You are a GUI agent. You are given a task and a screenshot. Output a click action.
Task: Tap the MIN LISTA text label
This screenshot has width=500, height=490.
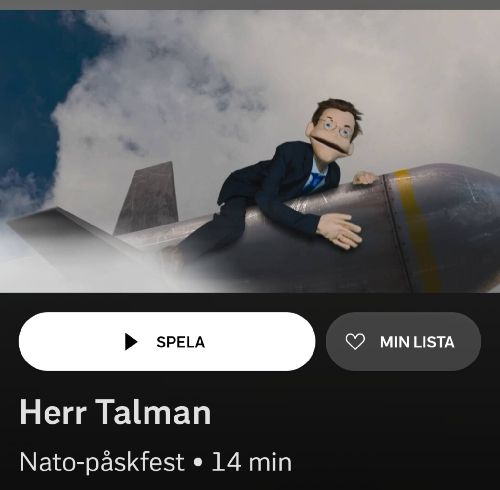point(417,342)
